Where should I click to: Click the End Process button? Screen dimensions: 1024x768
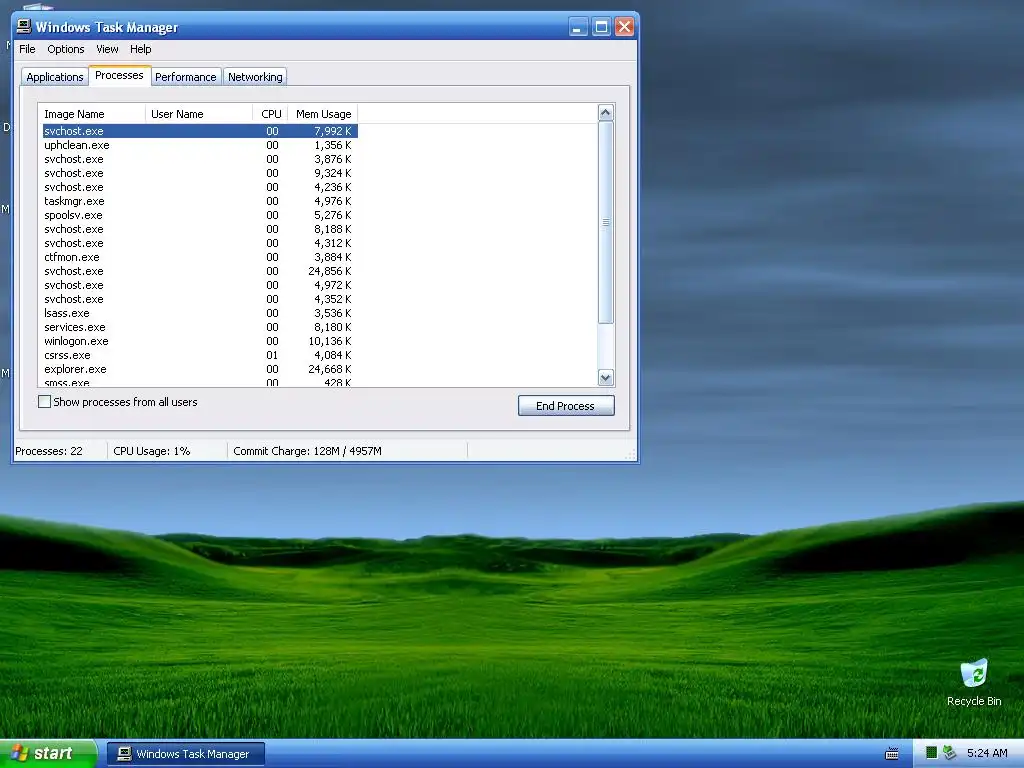[566, 406]
